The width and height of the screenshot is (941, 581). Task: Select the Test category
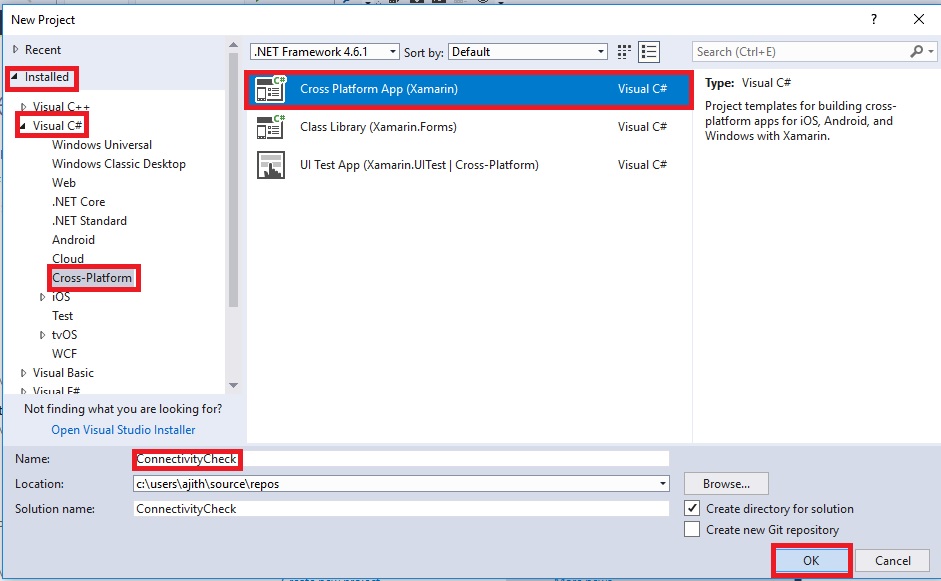(x=62, y=316)
